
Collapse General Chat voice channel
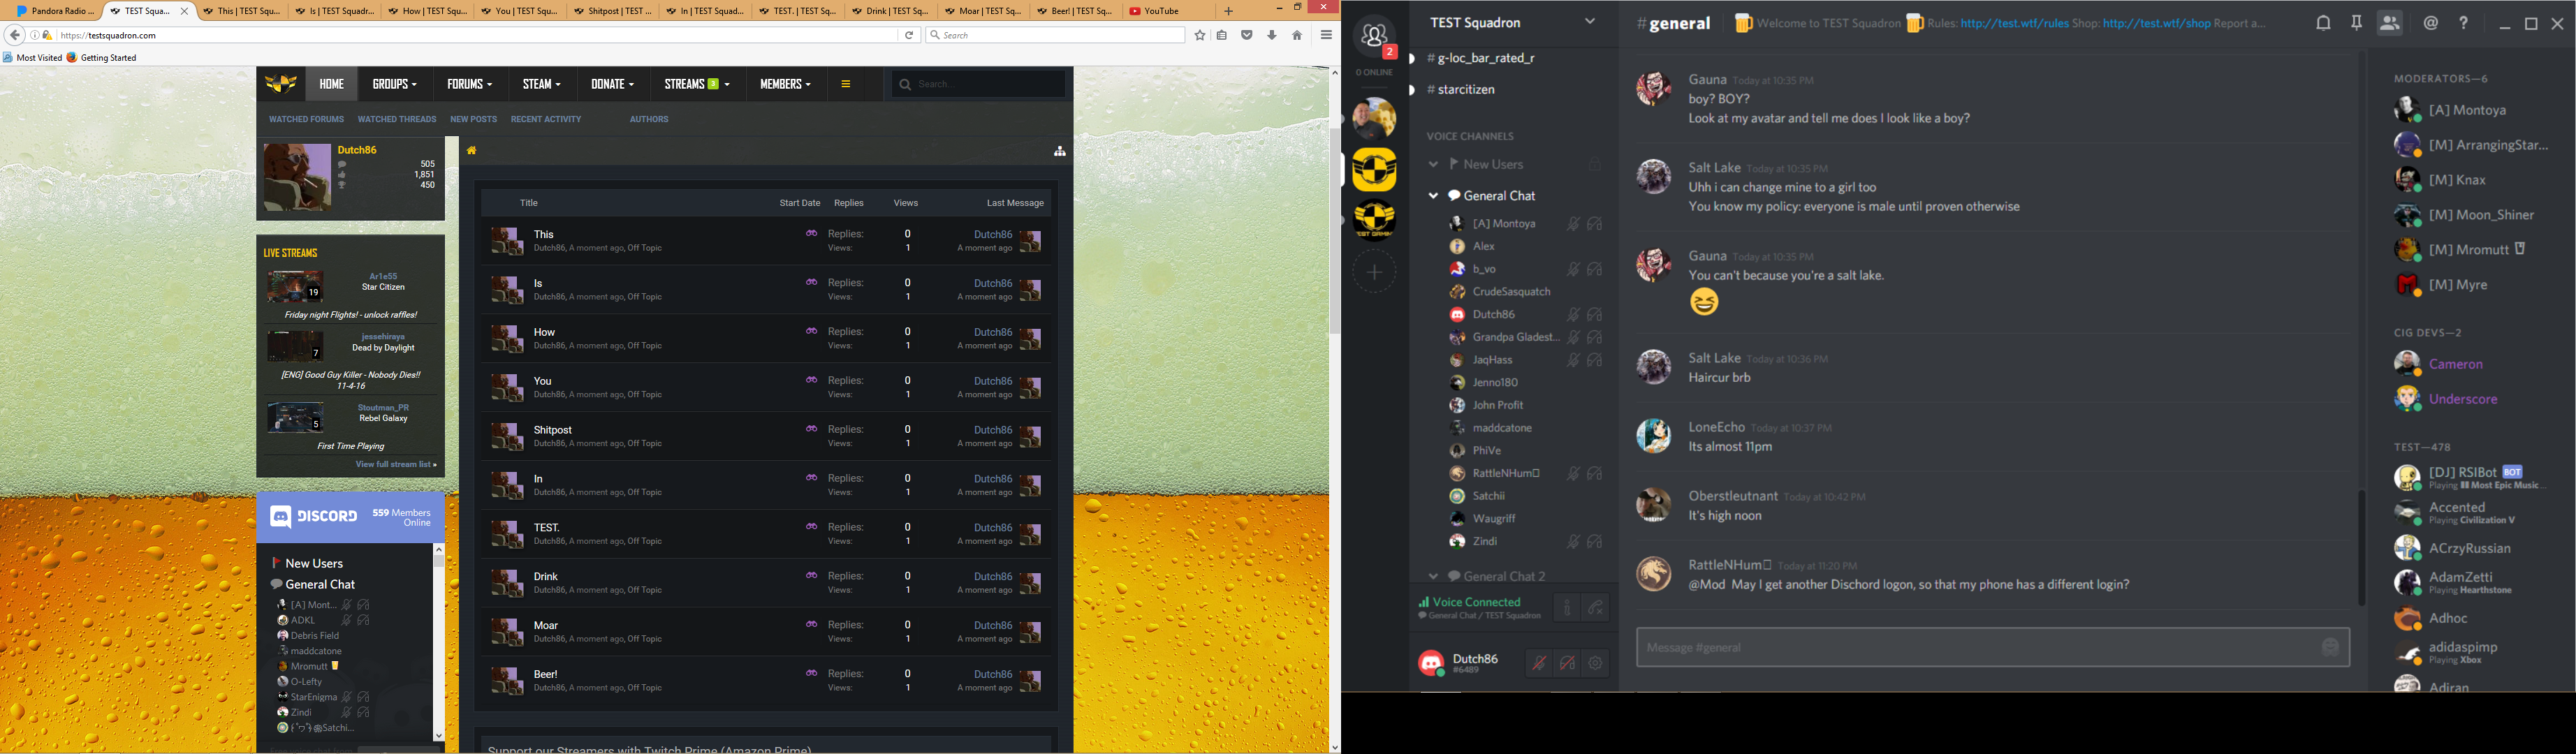[1433, 196]
